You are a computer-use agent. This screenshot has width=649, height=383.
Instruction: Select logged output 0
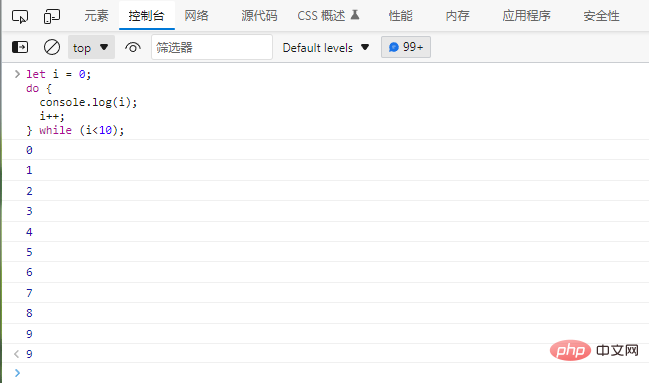(x=29, y=150)
